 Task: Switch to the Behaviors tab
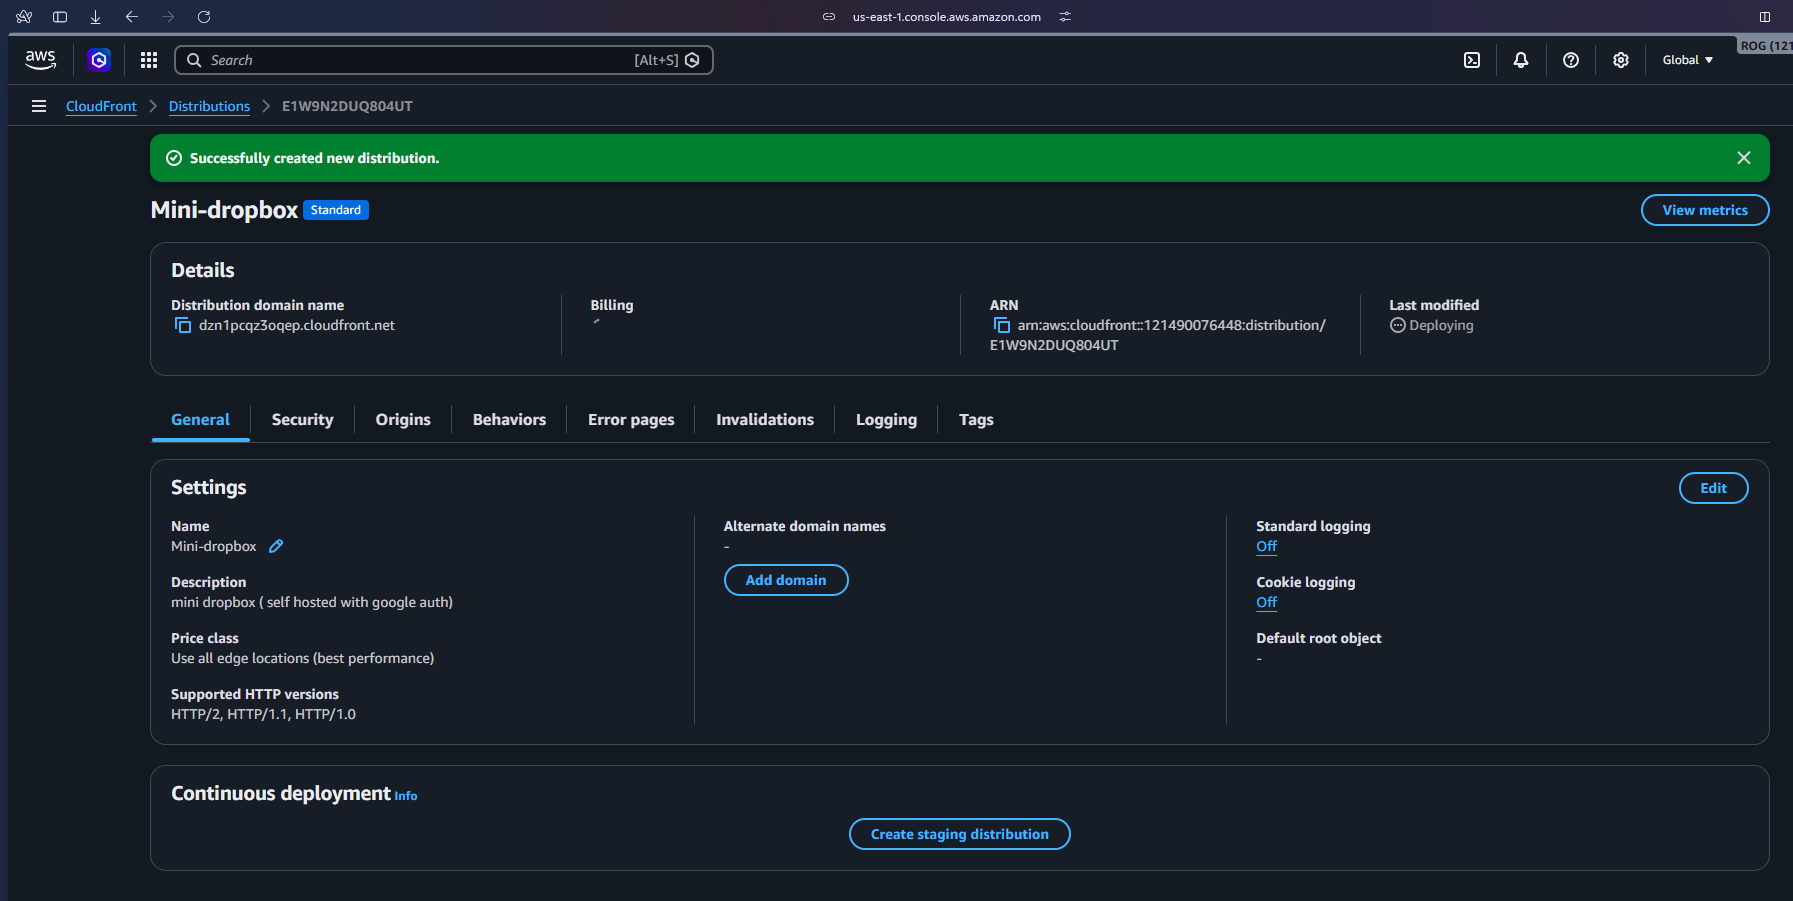(x=509, y=420)
